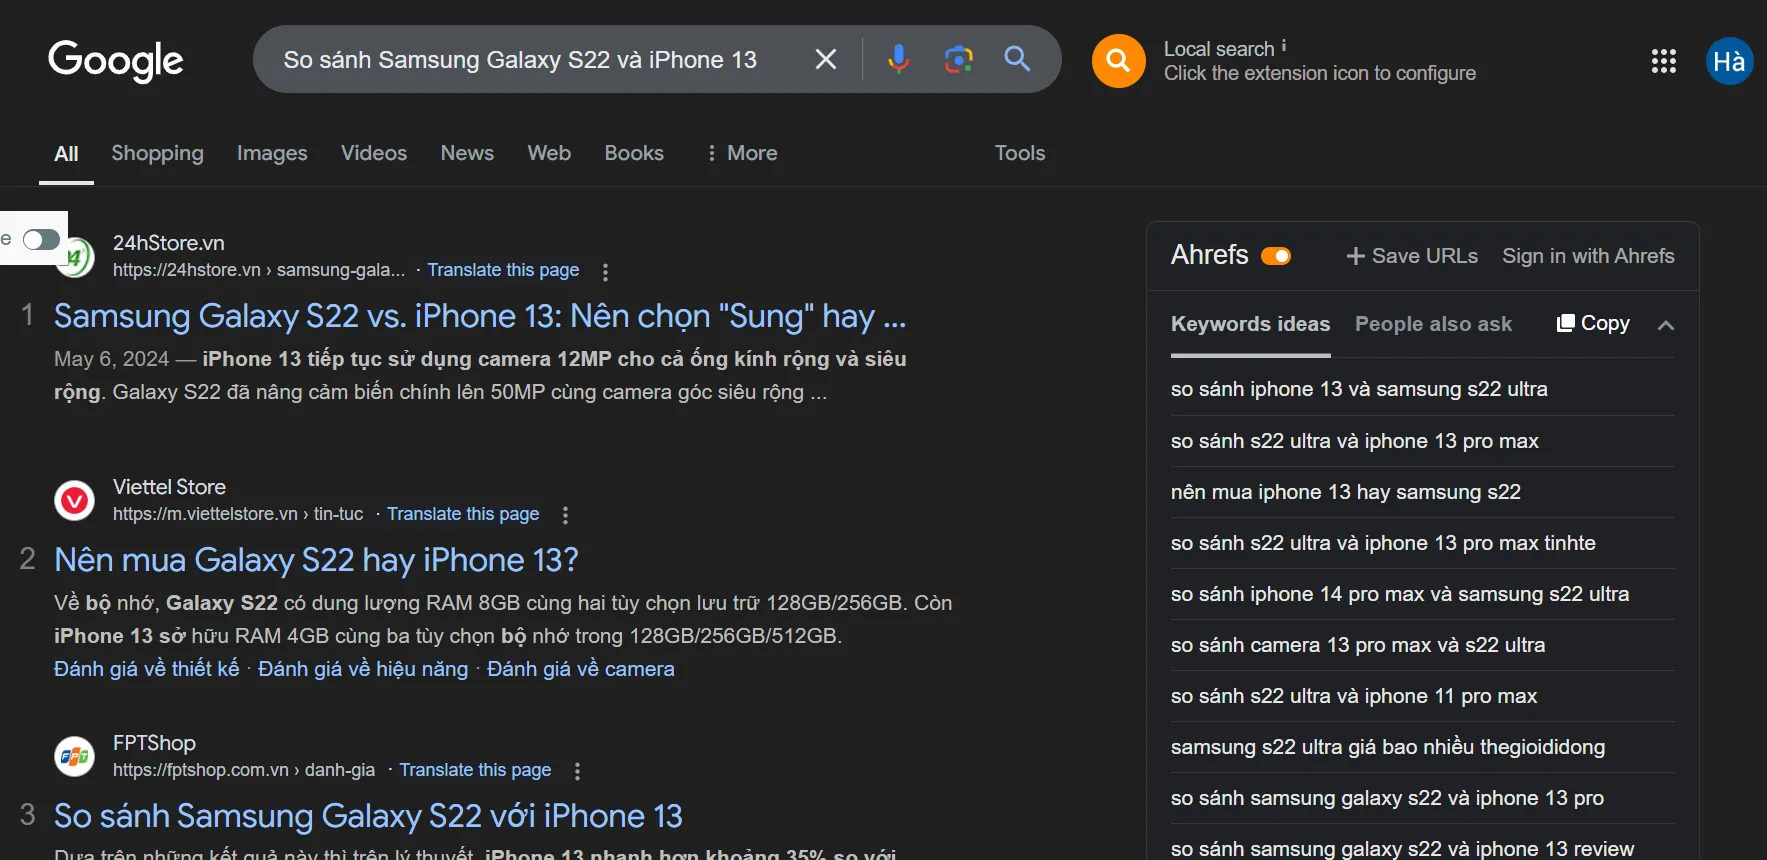The height and width of the screenshot is (860, 1767).
Task: Start voice search with microphone icon
Action: 898,59
